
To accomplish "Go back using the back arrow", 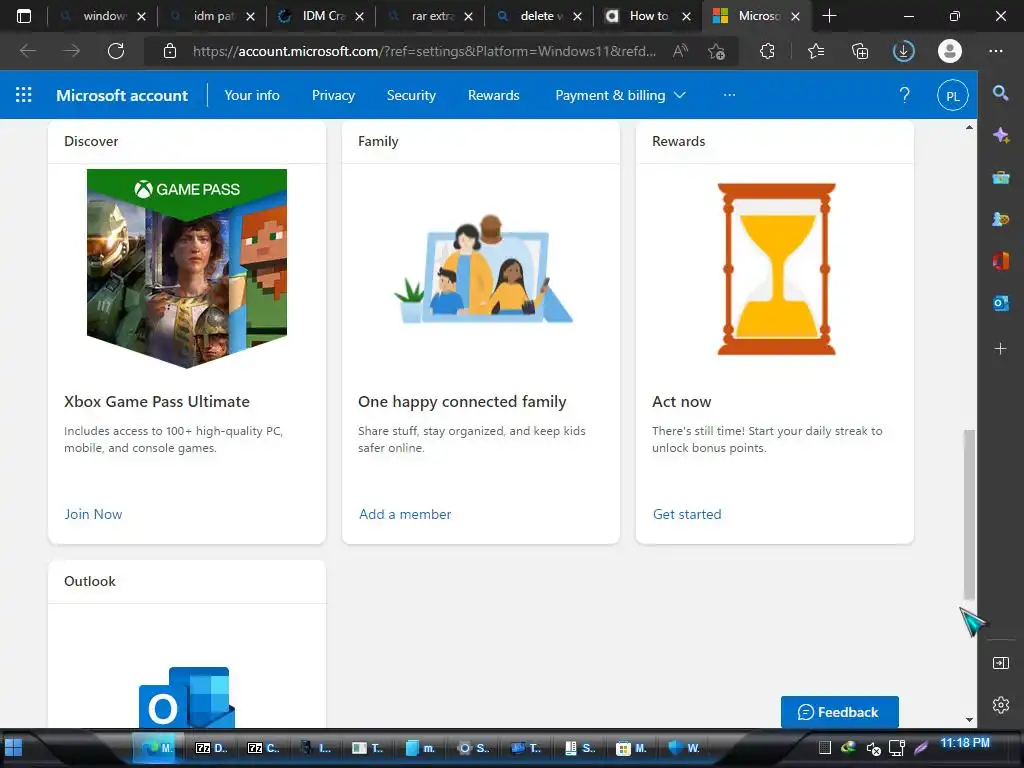I will [x=28, y=51].
